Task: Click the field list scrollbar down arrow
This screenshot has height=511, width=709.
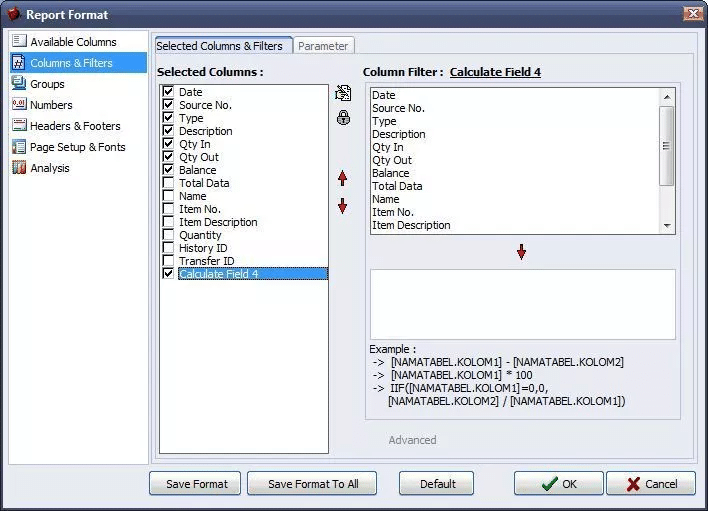Action: [x=667, y=226]
